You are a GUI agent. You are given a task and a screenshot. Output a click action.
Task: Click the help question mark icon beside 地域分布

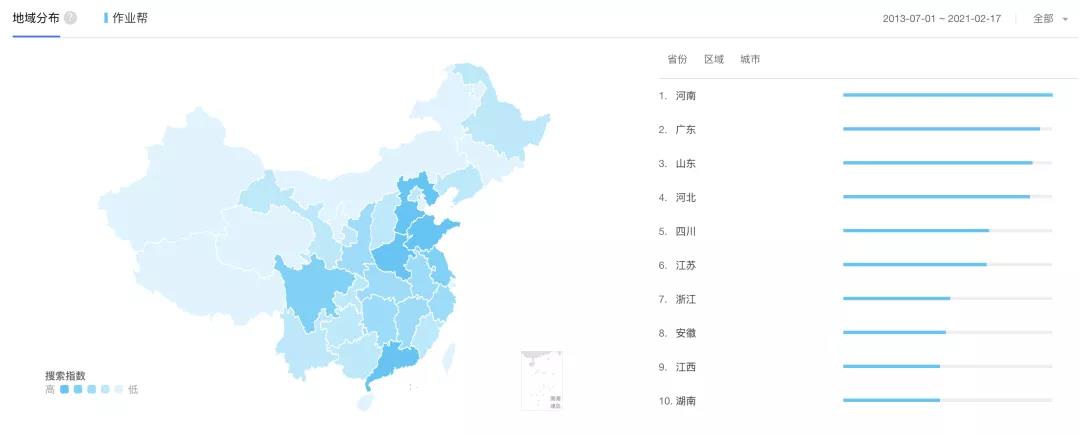pos(71,18)
